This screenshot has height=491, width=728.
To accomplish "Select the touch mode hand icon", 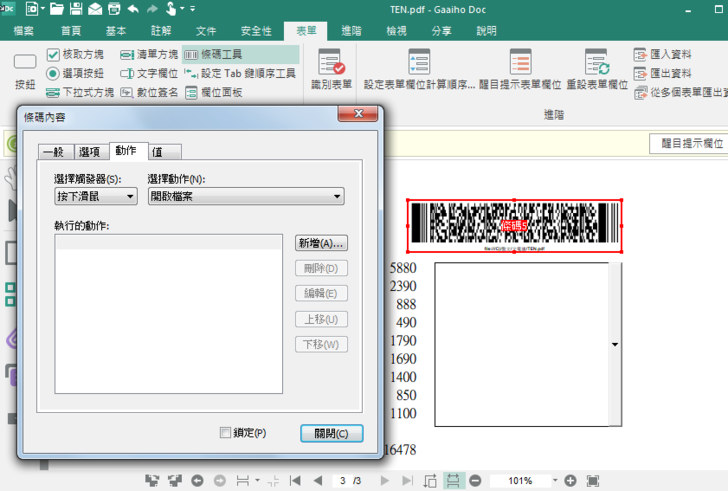I will (171, 9).
